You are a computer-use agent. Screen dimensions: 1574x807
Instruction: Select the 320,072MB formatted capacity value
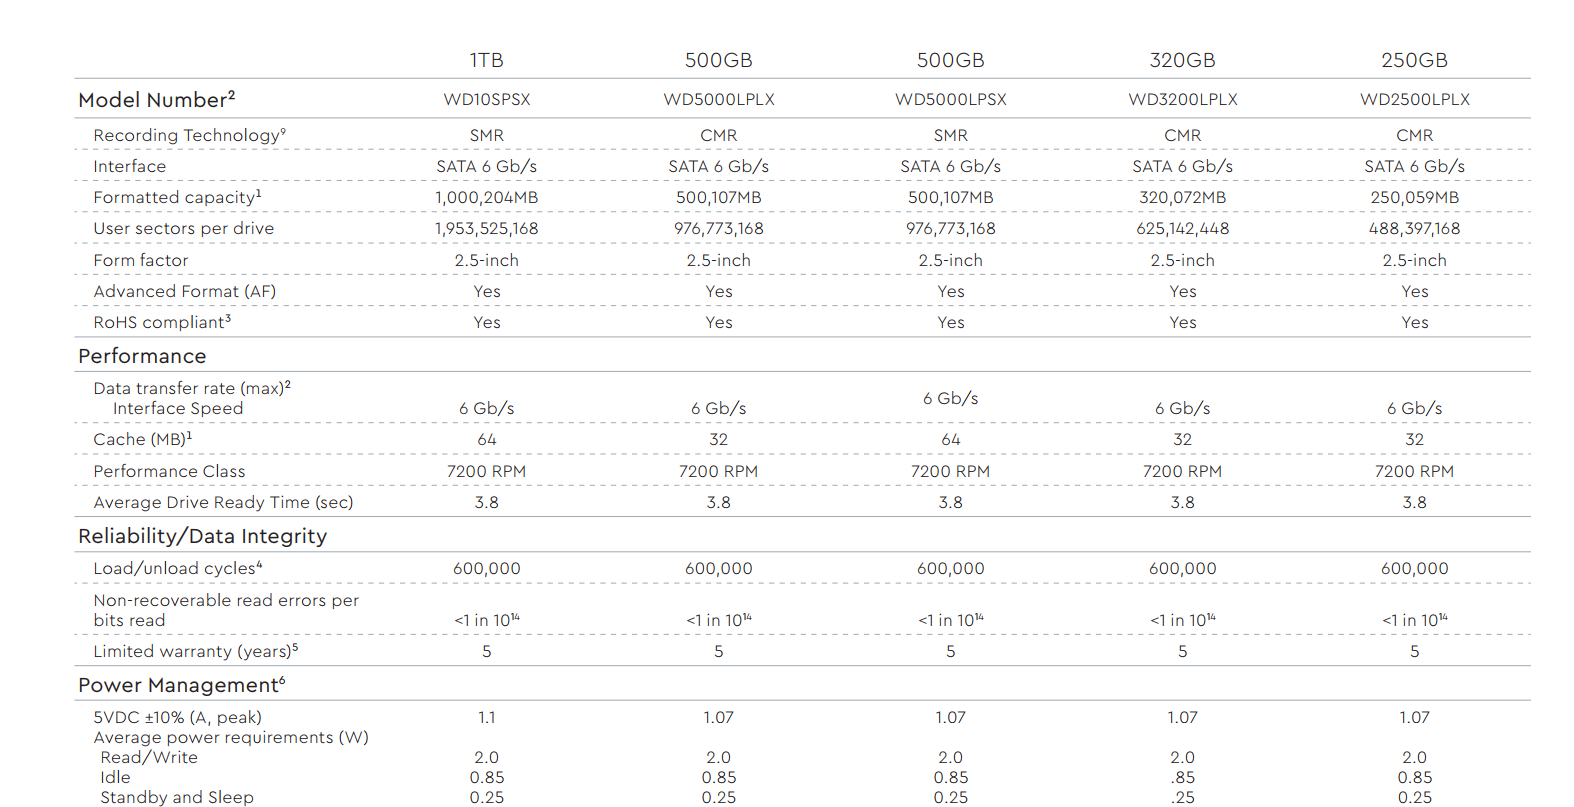coord(1183,197)
